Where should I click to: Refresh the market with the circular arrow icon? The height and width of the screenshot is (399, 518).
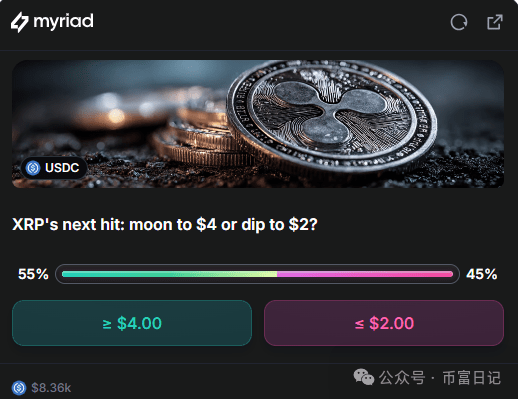(459, 22)
